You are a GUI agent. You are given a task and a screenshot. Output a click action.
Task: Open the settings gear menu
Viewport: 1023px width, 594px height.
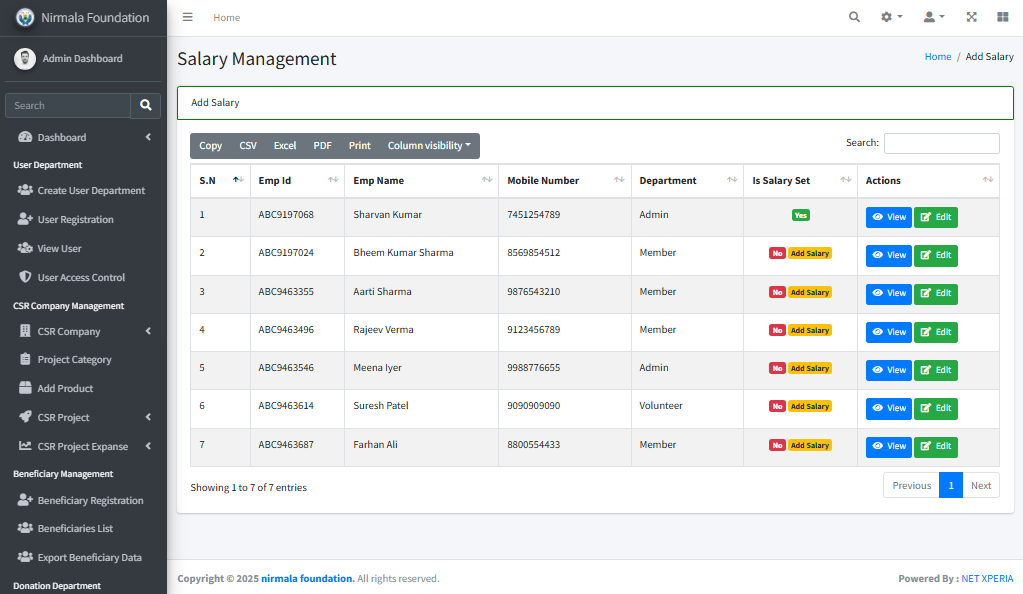(890, 17)
